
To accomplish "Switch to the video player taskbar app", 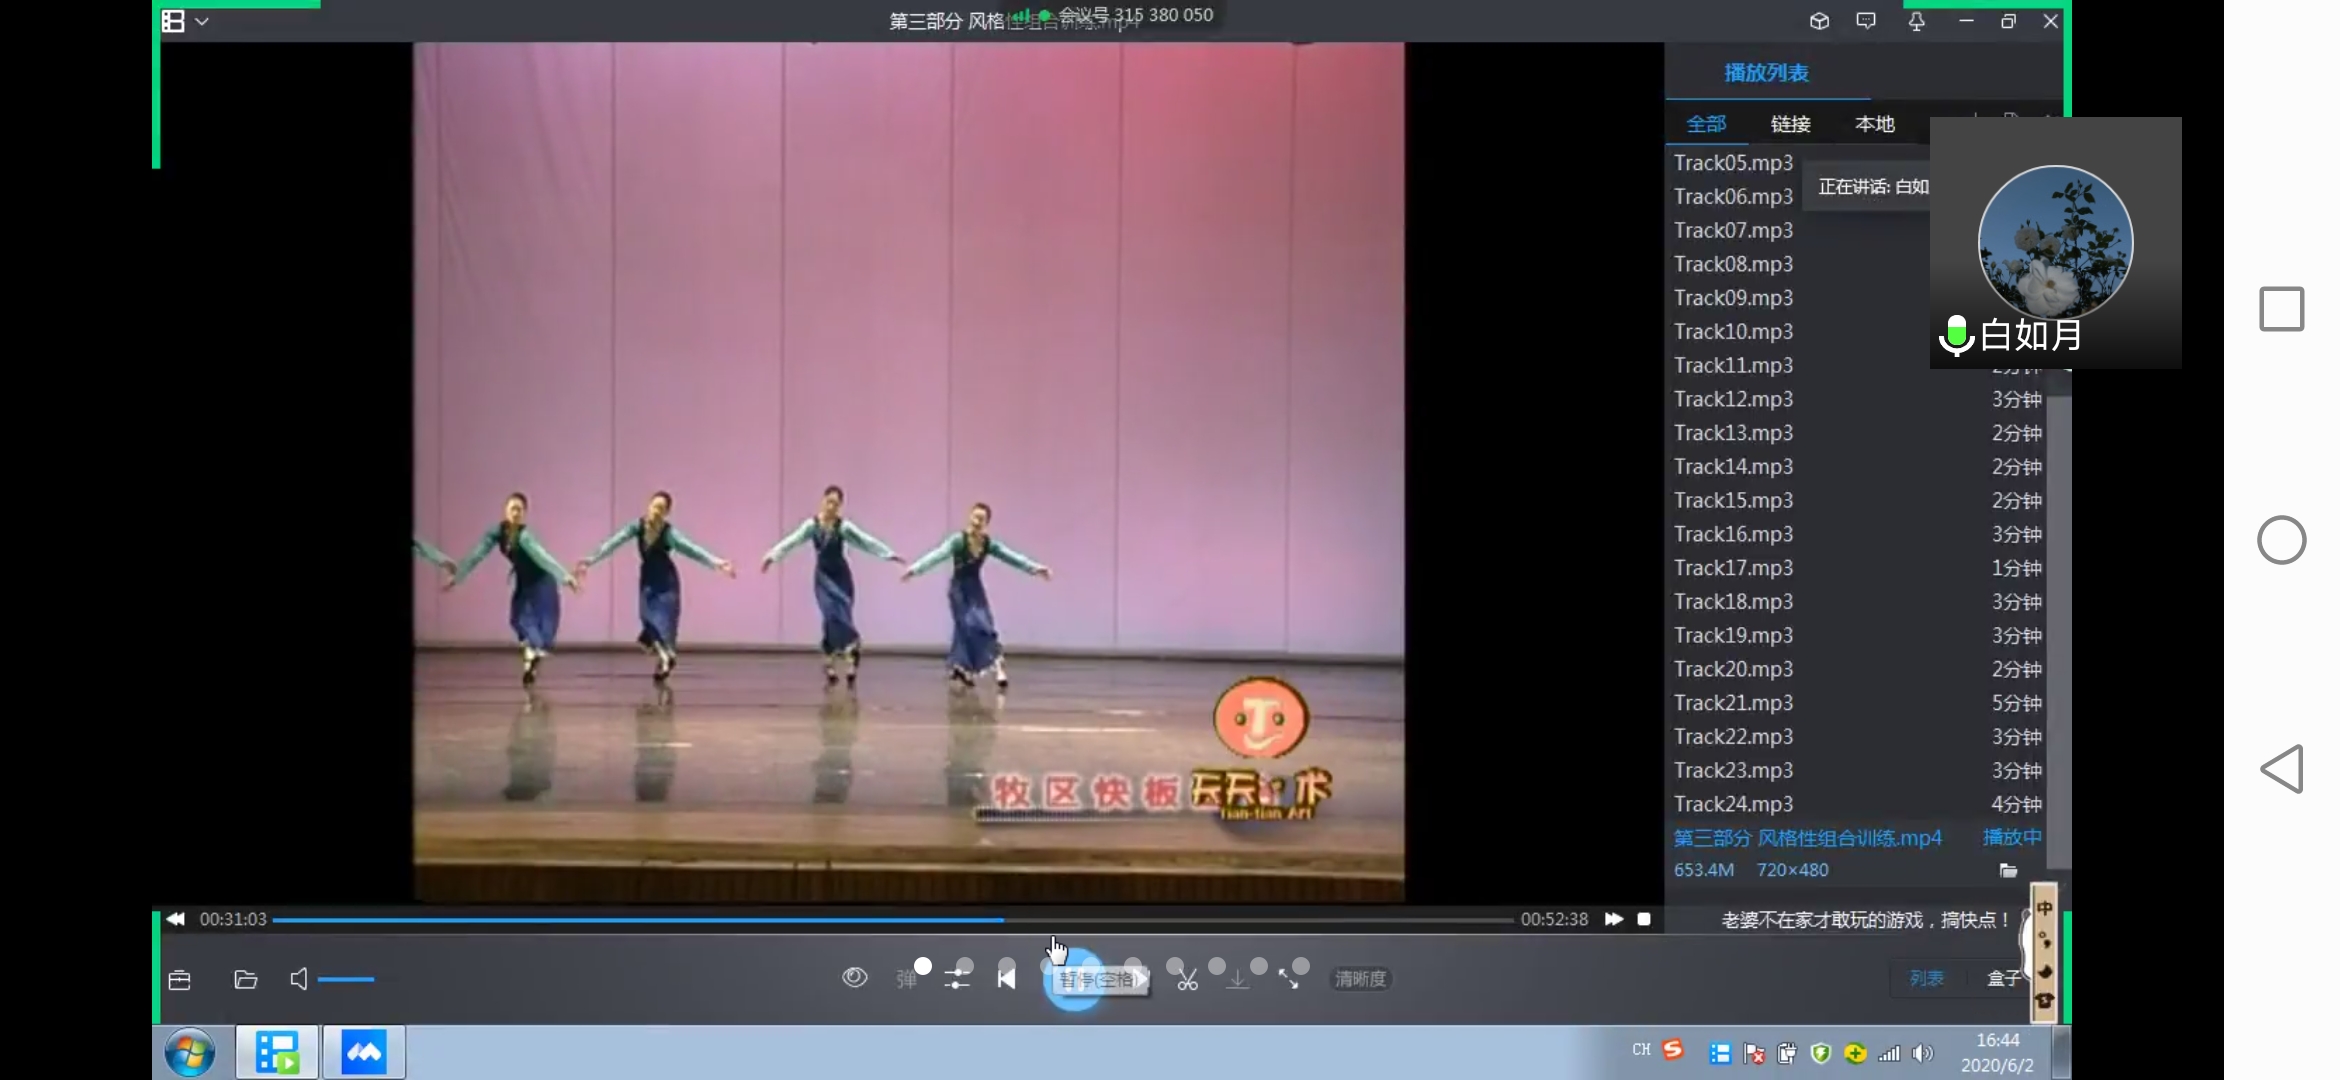I will tap(277, 1052).
